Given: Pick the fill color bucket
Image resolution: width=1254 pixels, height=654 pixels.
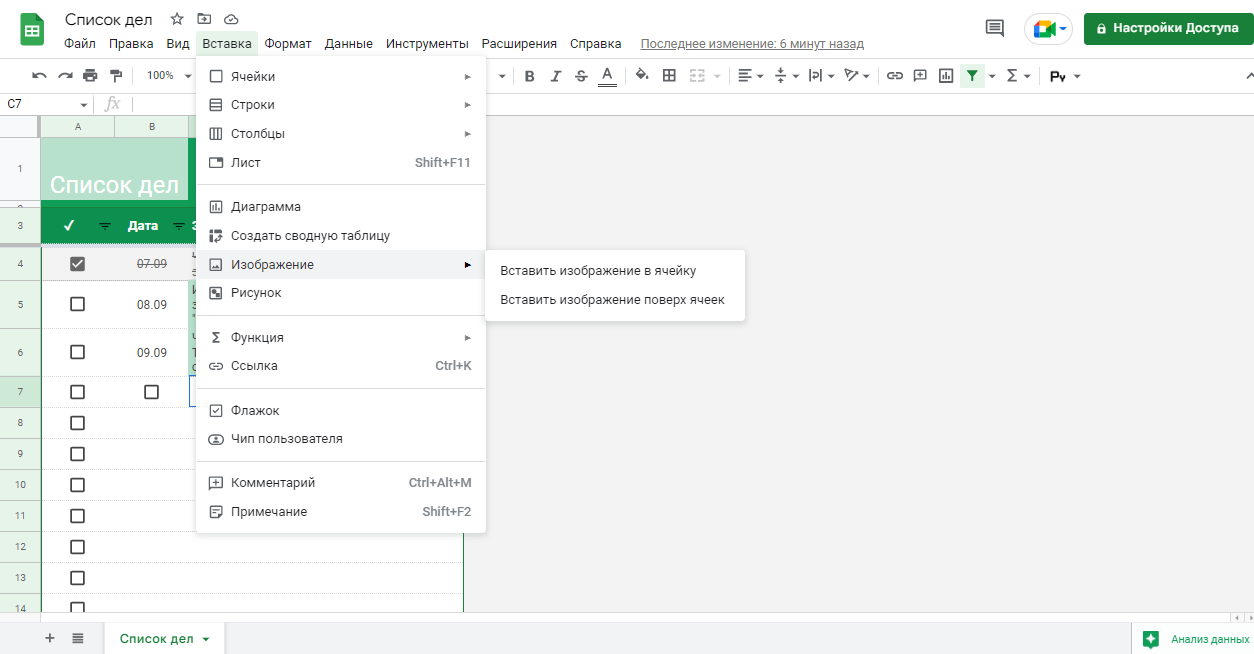Looking at the screenshot, I should point(642,76).
